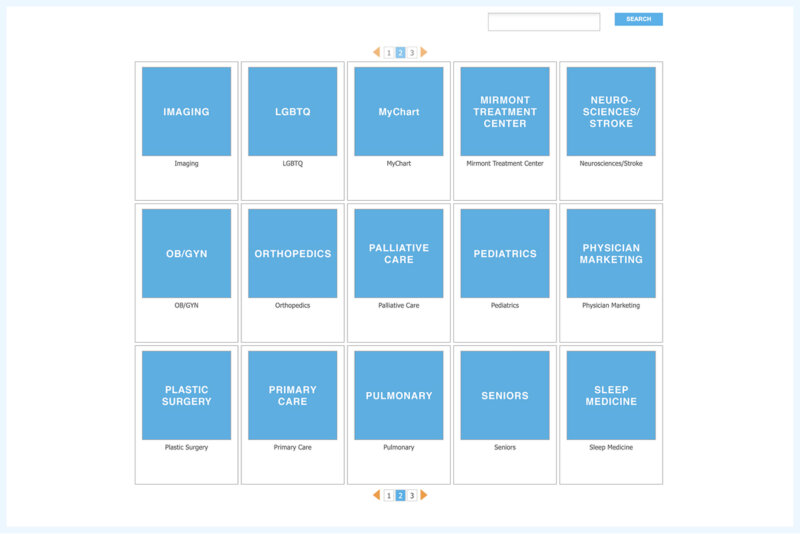Select page 3 in bottom pagination
This screenshot has height=534, width=800.
pos(412,495)
